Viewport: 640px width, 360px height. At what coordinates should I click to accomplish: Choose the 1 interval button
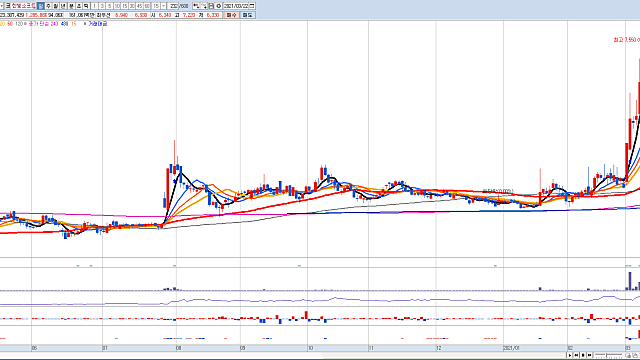(x=94, y=6)
